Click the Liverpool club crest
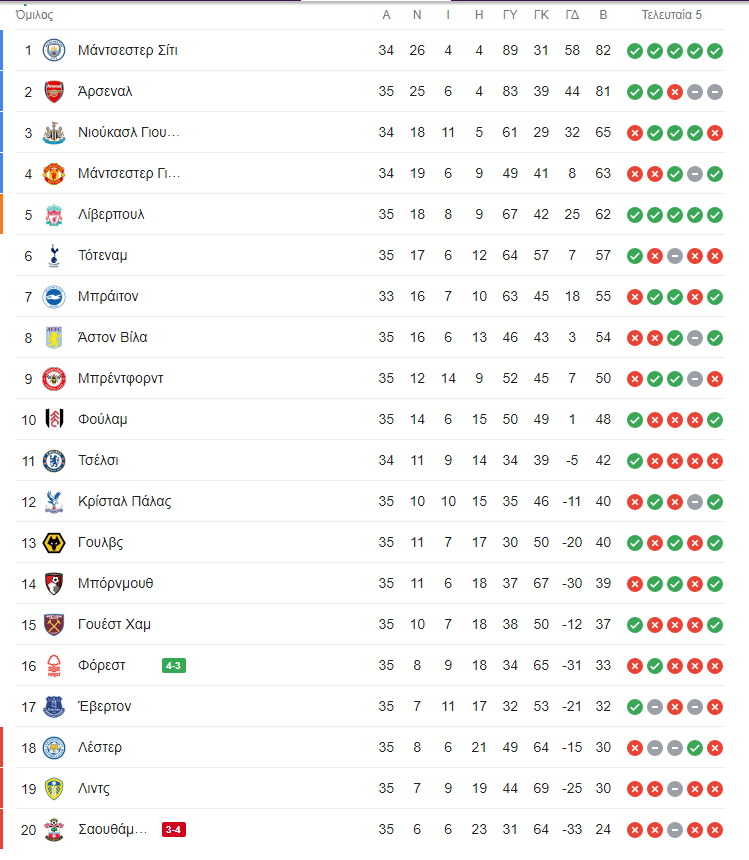749x860 pixels. (54, 214)
